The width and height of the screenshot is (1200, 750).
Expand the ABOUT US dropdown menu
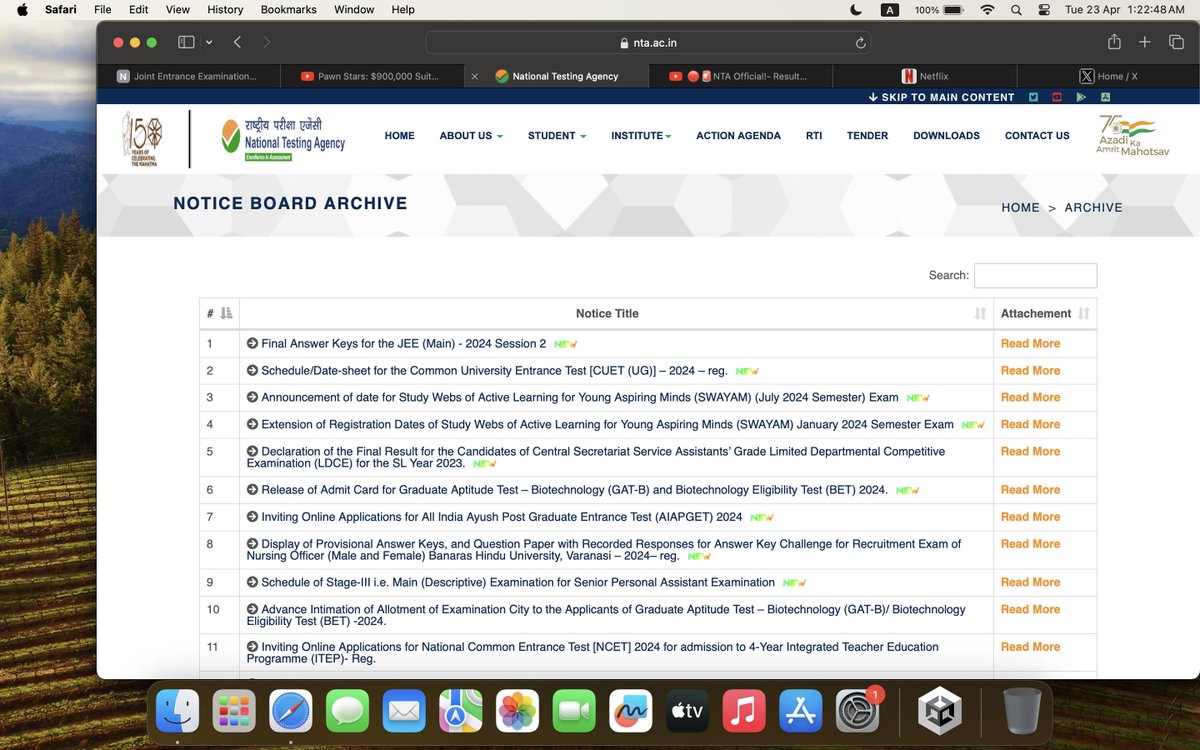click(x=471, y=136)
